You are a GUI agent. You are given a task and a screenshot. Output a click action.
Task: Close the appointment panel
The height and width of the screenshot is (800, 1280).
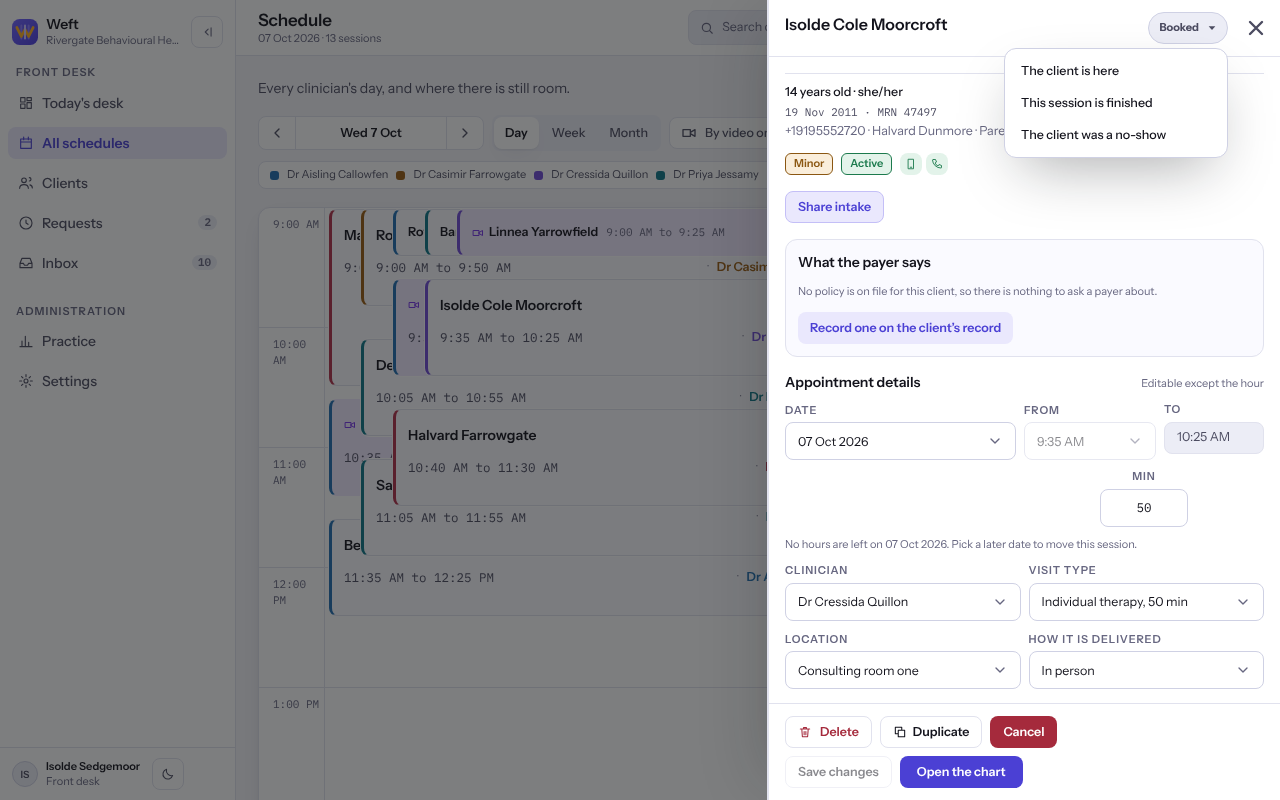pos(1256,28)
